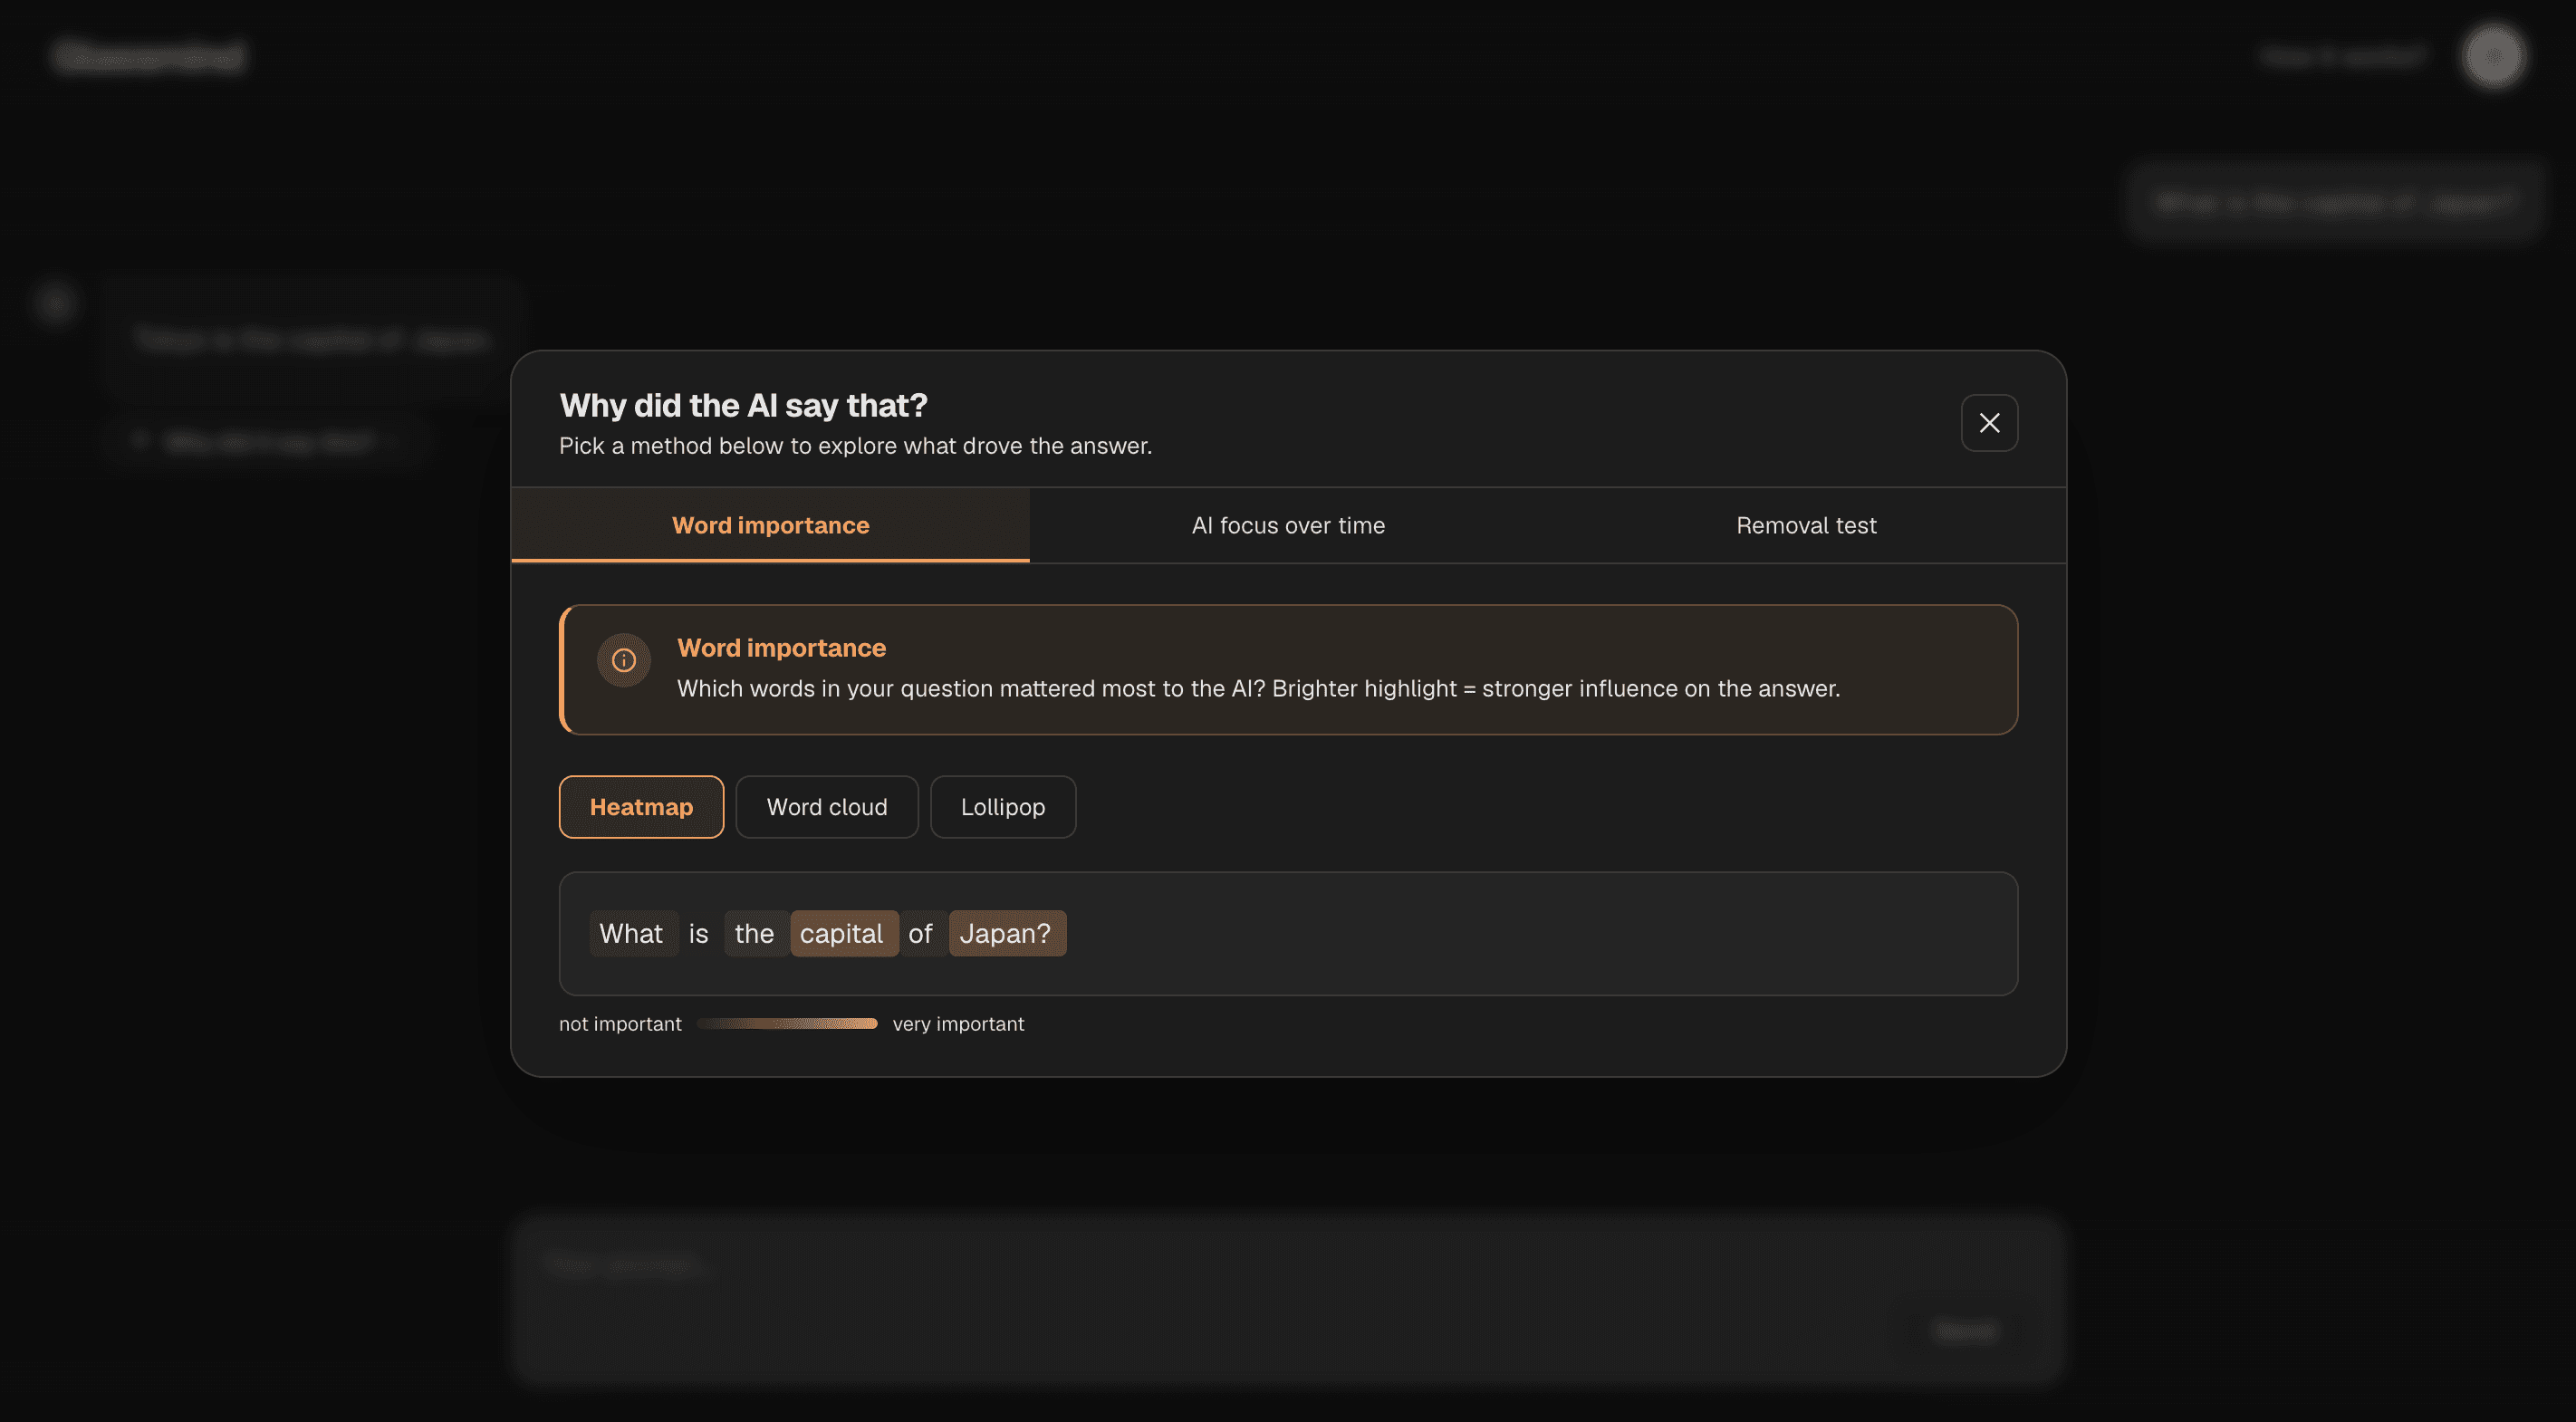Click the word is in heatmap
Screen dimensions: 2576x1422
click(x=698, y=933)
